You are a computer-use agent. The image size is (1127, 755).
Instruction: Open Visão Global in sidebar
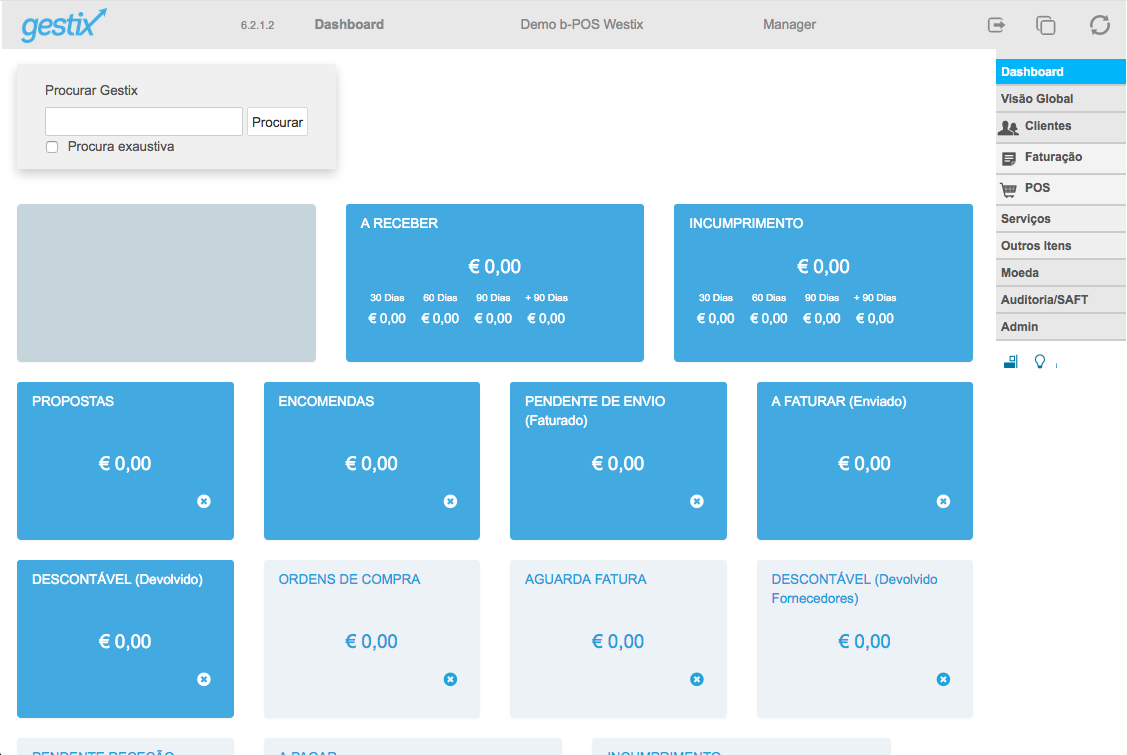(x=1061, y=99)
